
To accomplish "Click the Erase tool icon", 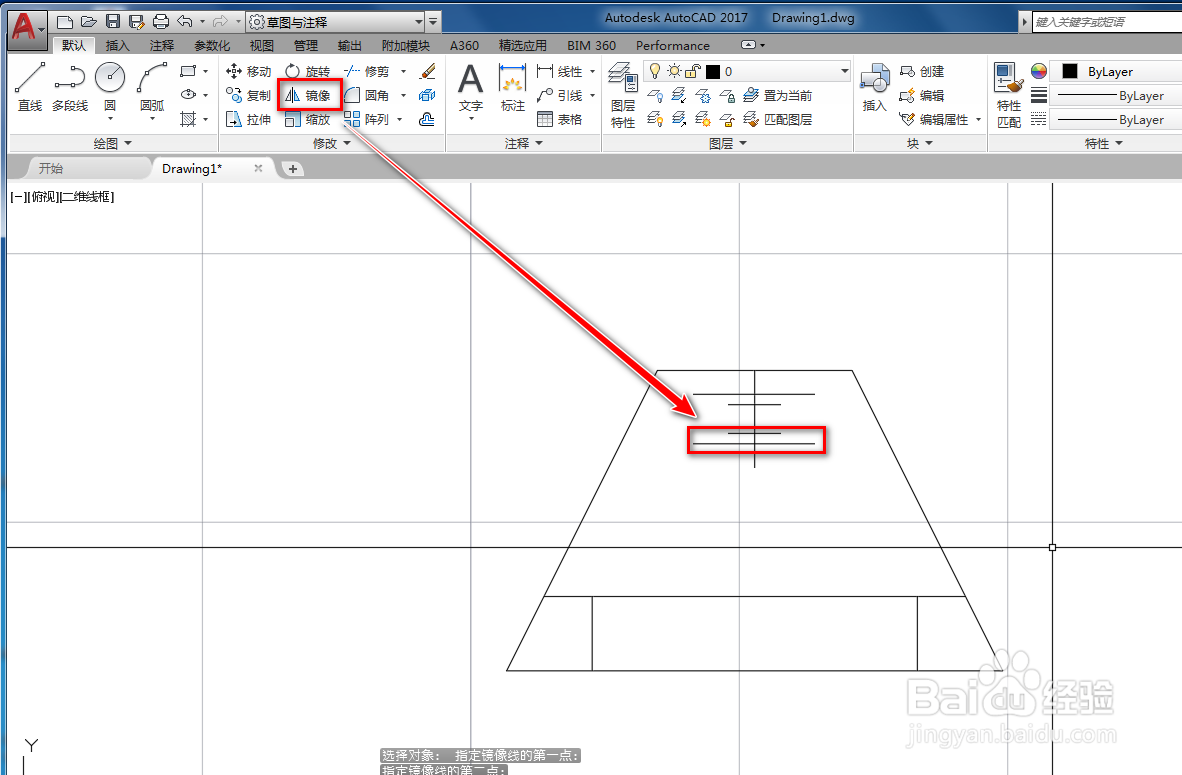I will 427,72.
